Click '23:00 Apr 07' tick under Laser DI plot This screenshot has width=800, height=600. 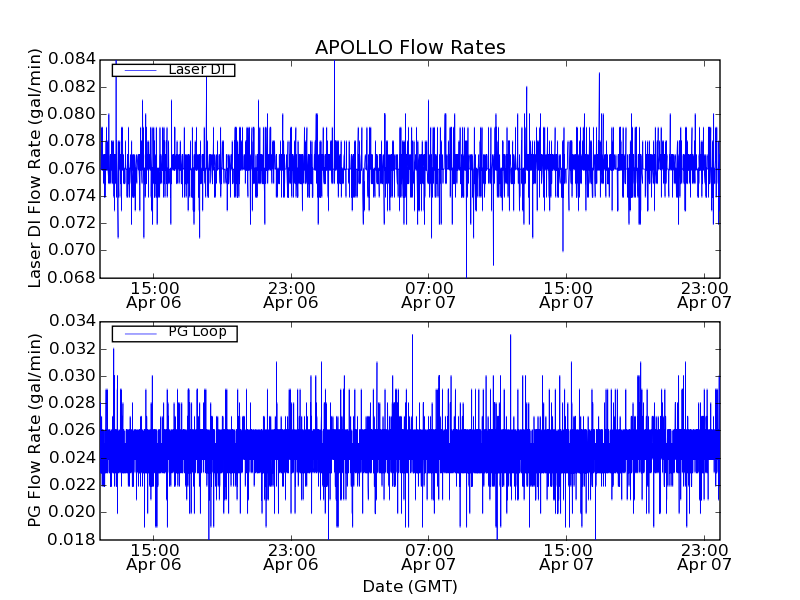pos(704,295)
